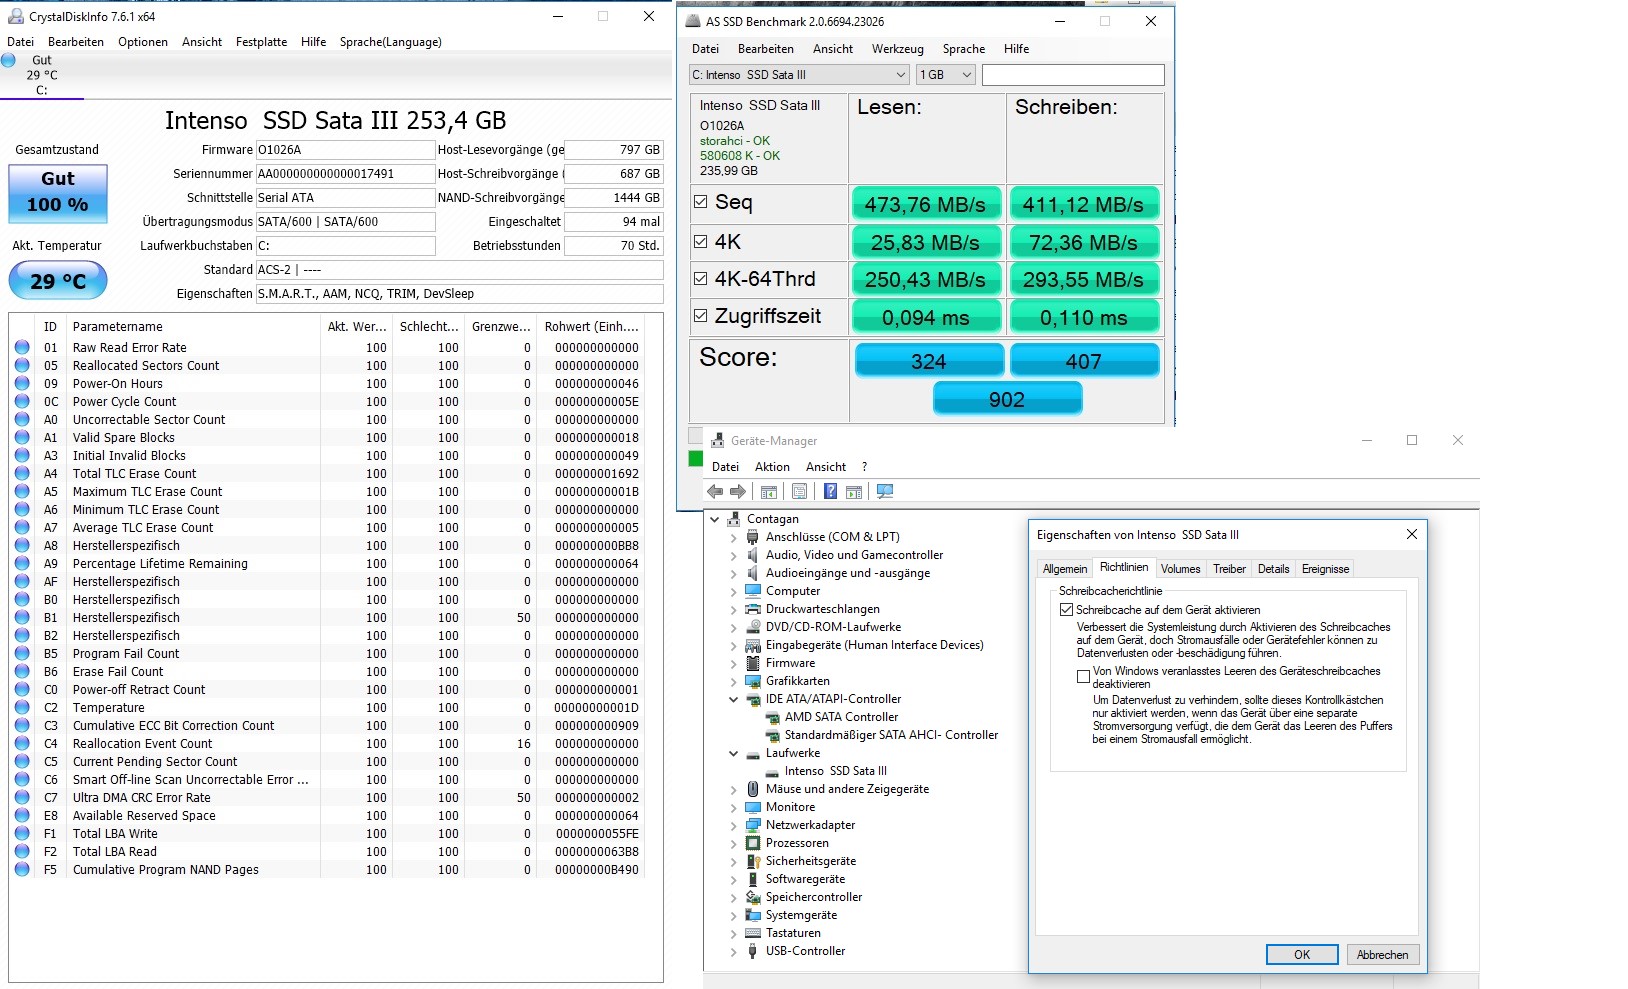This screenshot has width=1628, height=989.
Task: Open the blue help icon in Geräte-Manager
Action: point(830,491)
